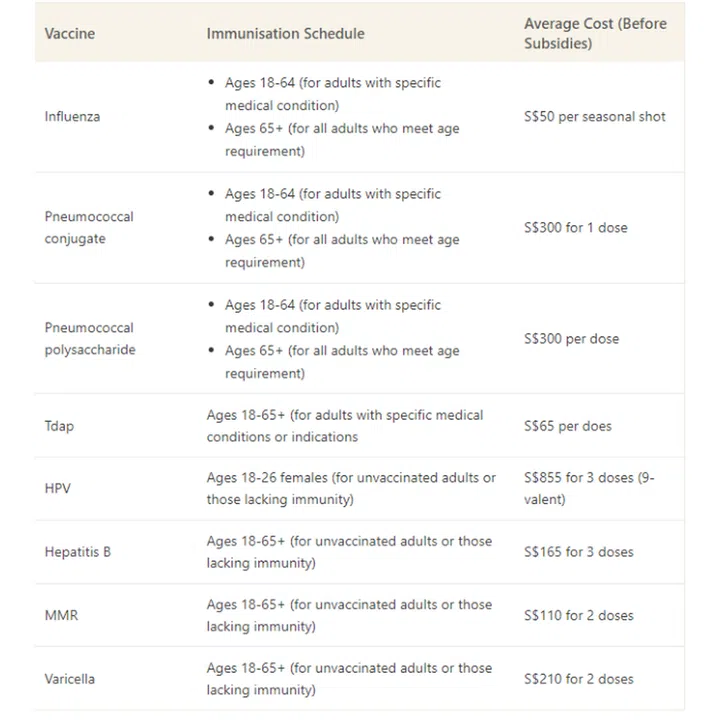Image resolution: width=720 pixels, height=720 pixels.
Task: Click the Tdap vaccine name cell
Action: point(59,426)
